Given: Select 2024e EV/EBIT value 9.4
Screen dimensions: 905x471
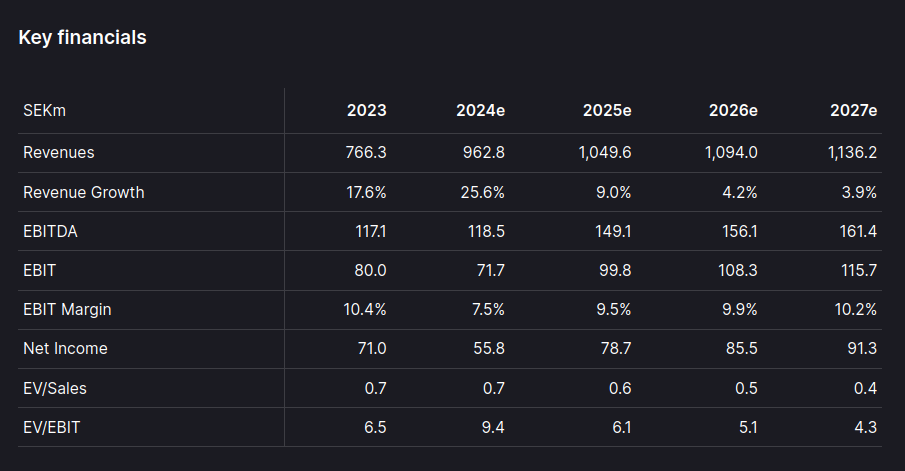Looking at the screenshot, I should [493, 427].
